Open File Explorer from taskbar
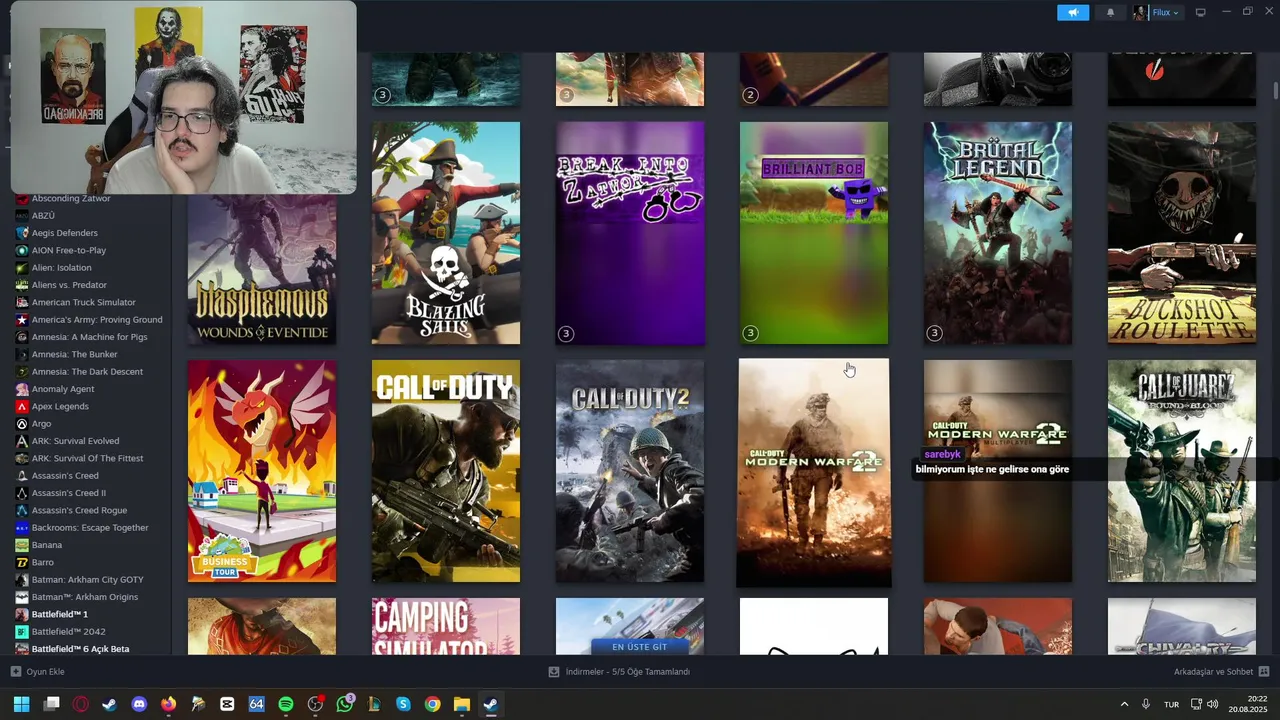This screenshot has width=1280, height=720. (x=461, y=704)
